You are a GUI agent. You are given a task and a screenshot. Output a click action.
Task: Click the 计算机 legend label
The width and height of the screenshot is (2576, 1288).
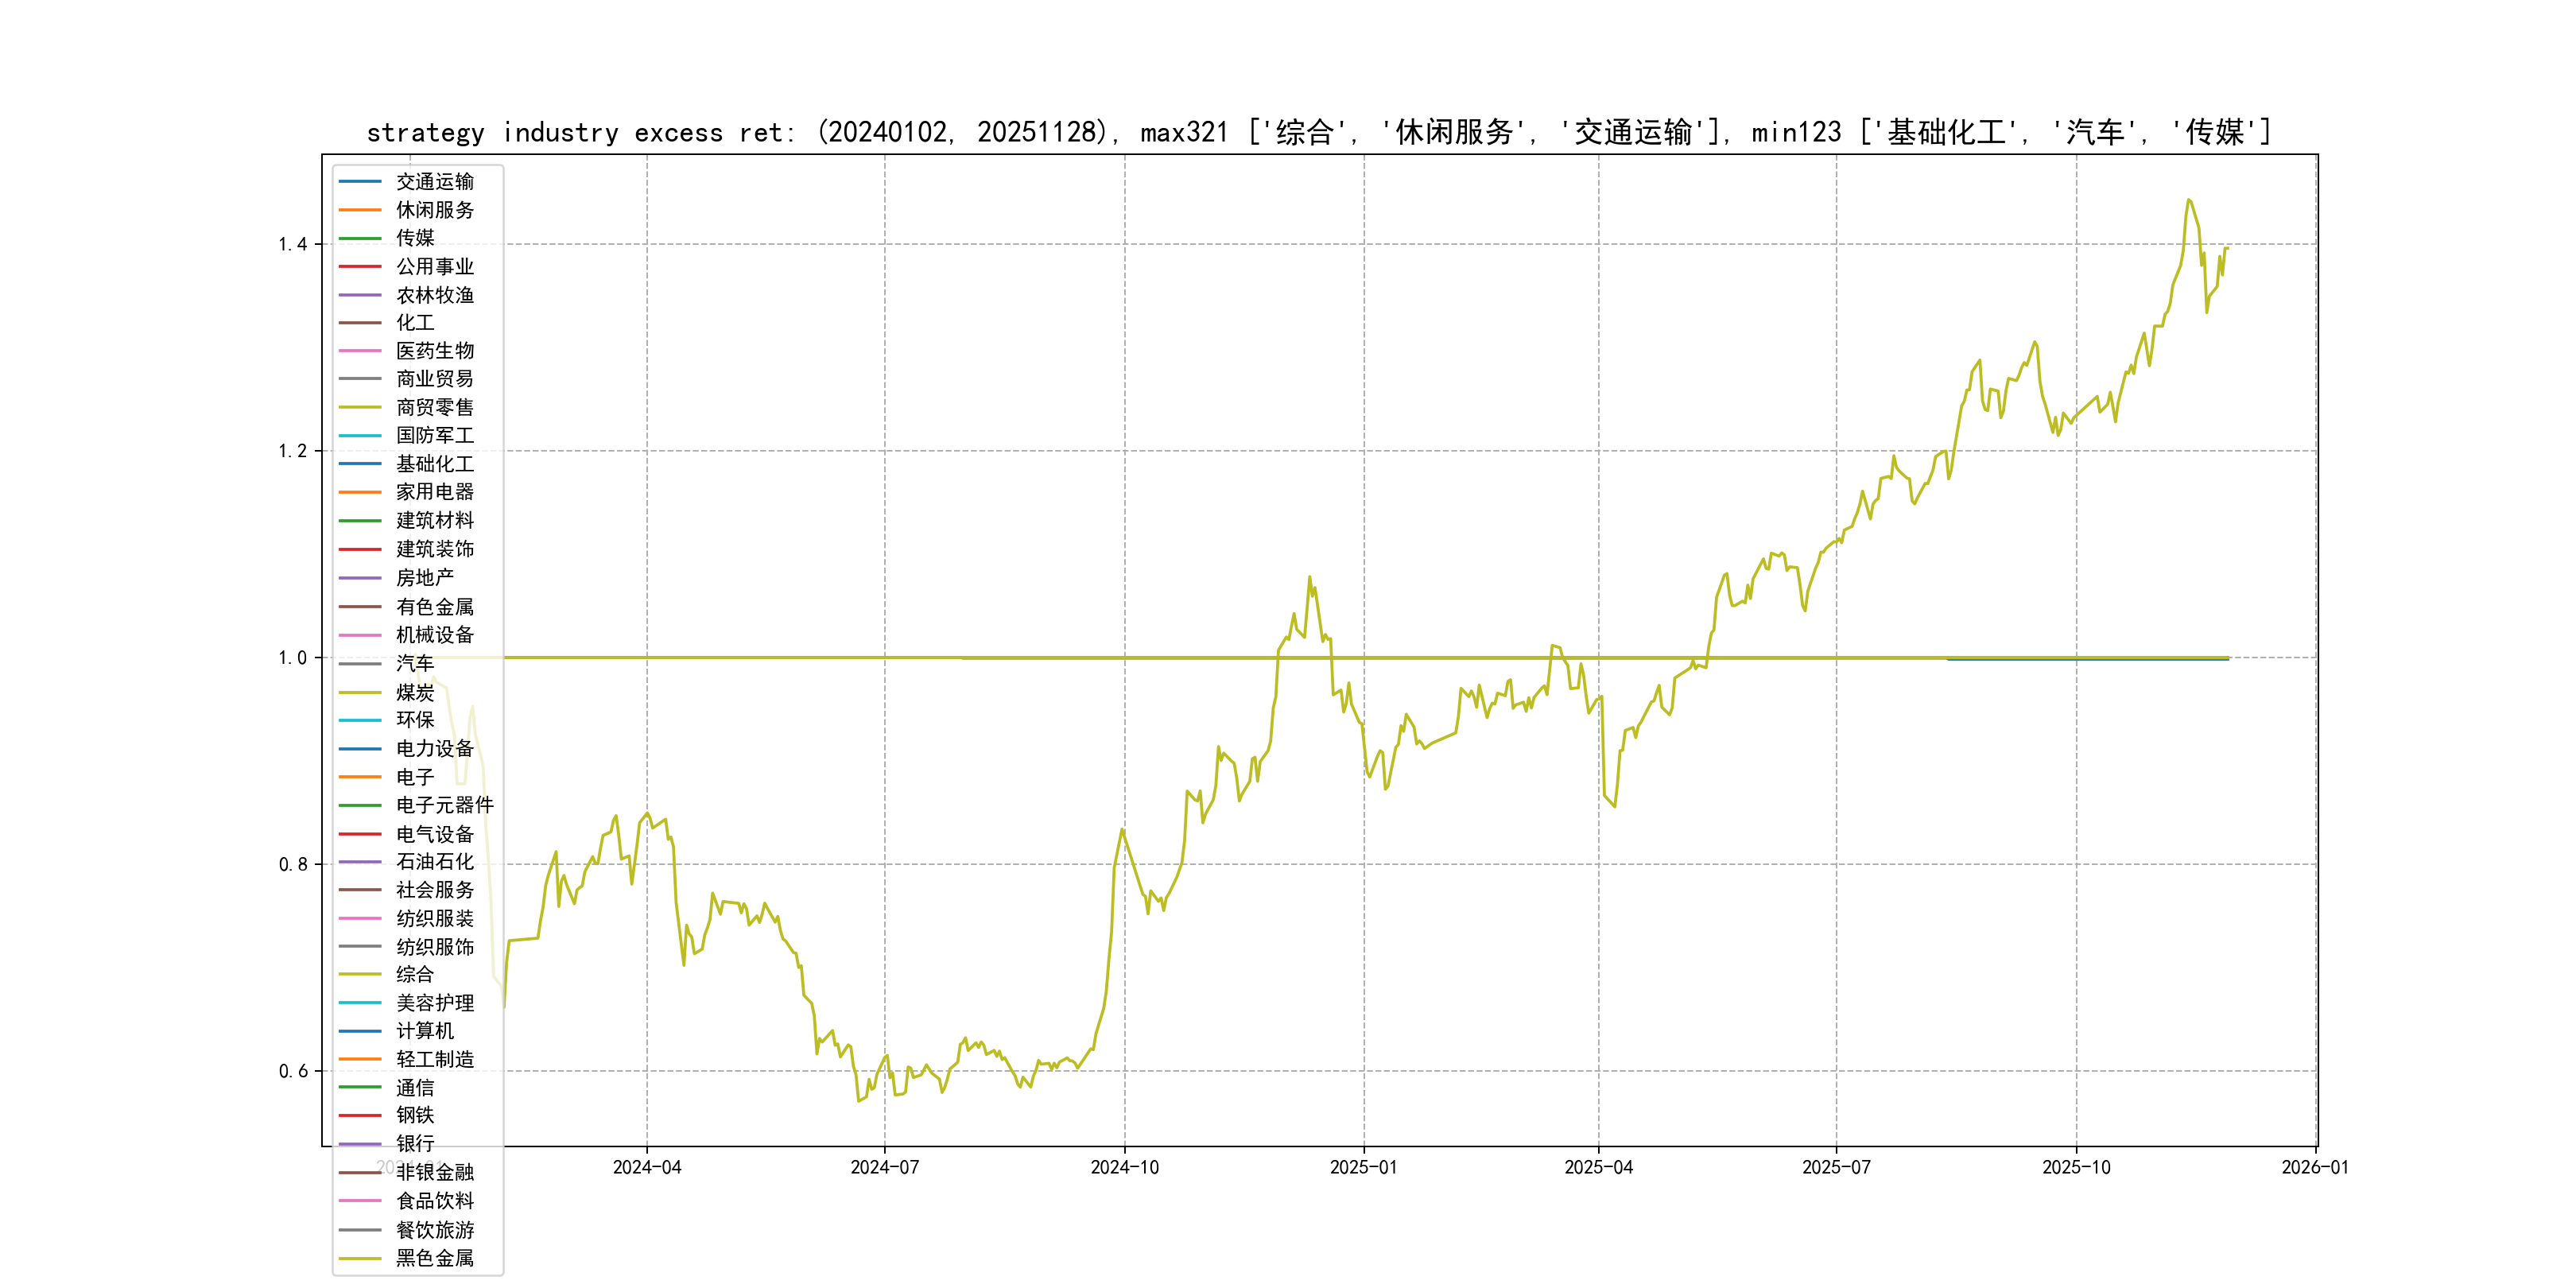click(x=424, y=1031)
